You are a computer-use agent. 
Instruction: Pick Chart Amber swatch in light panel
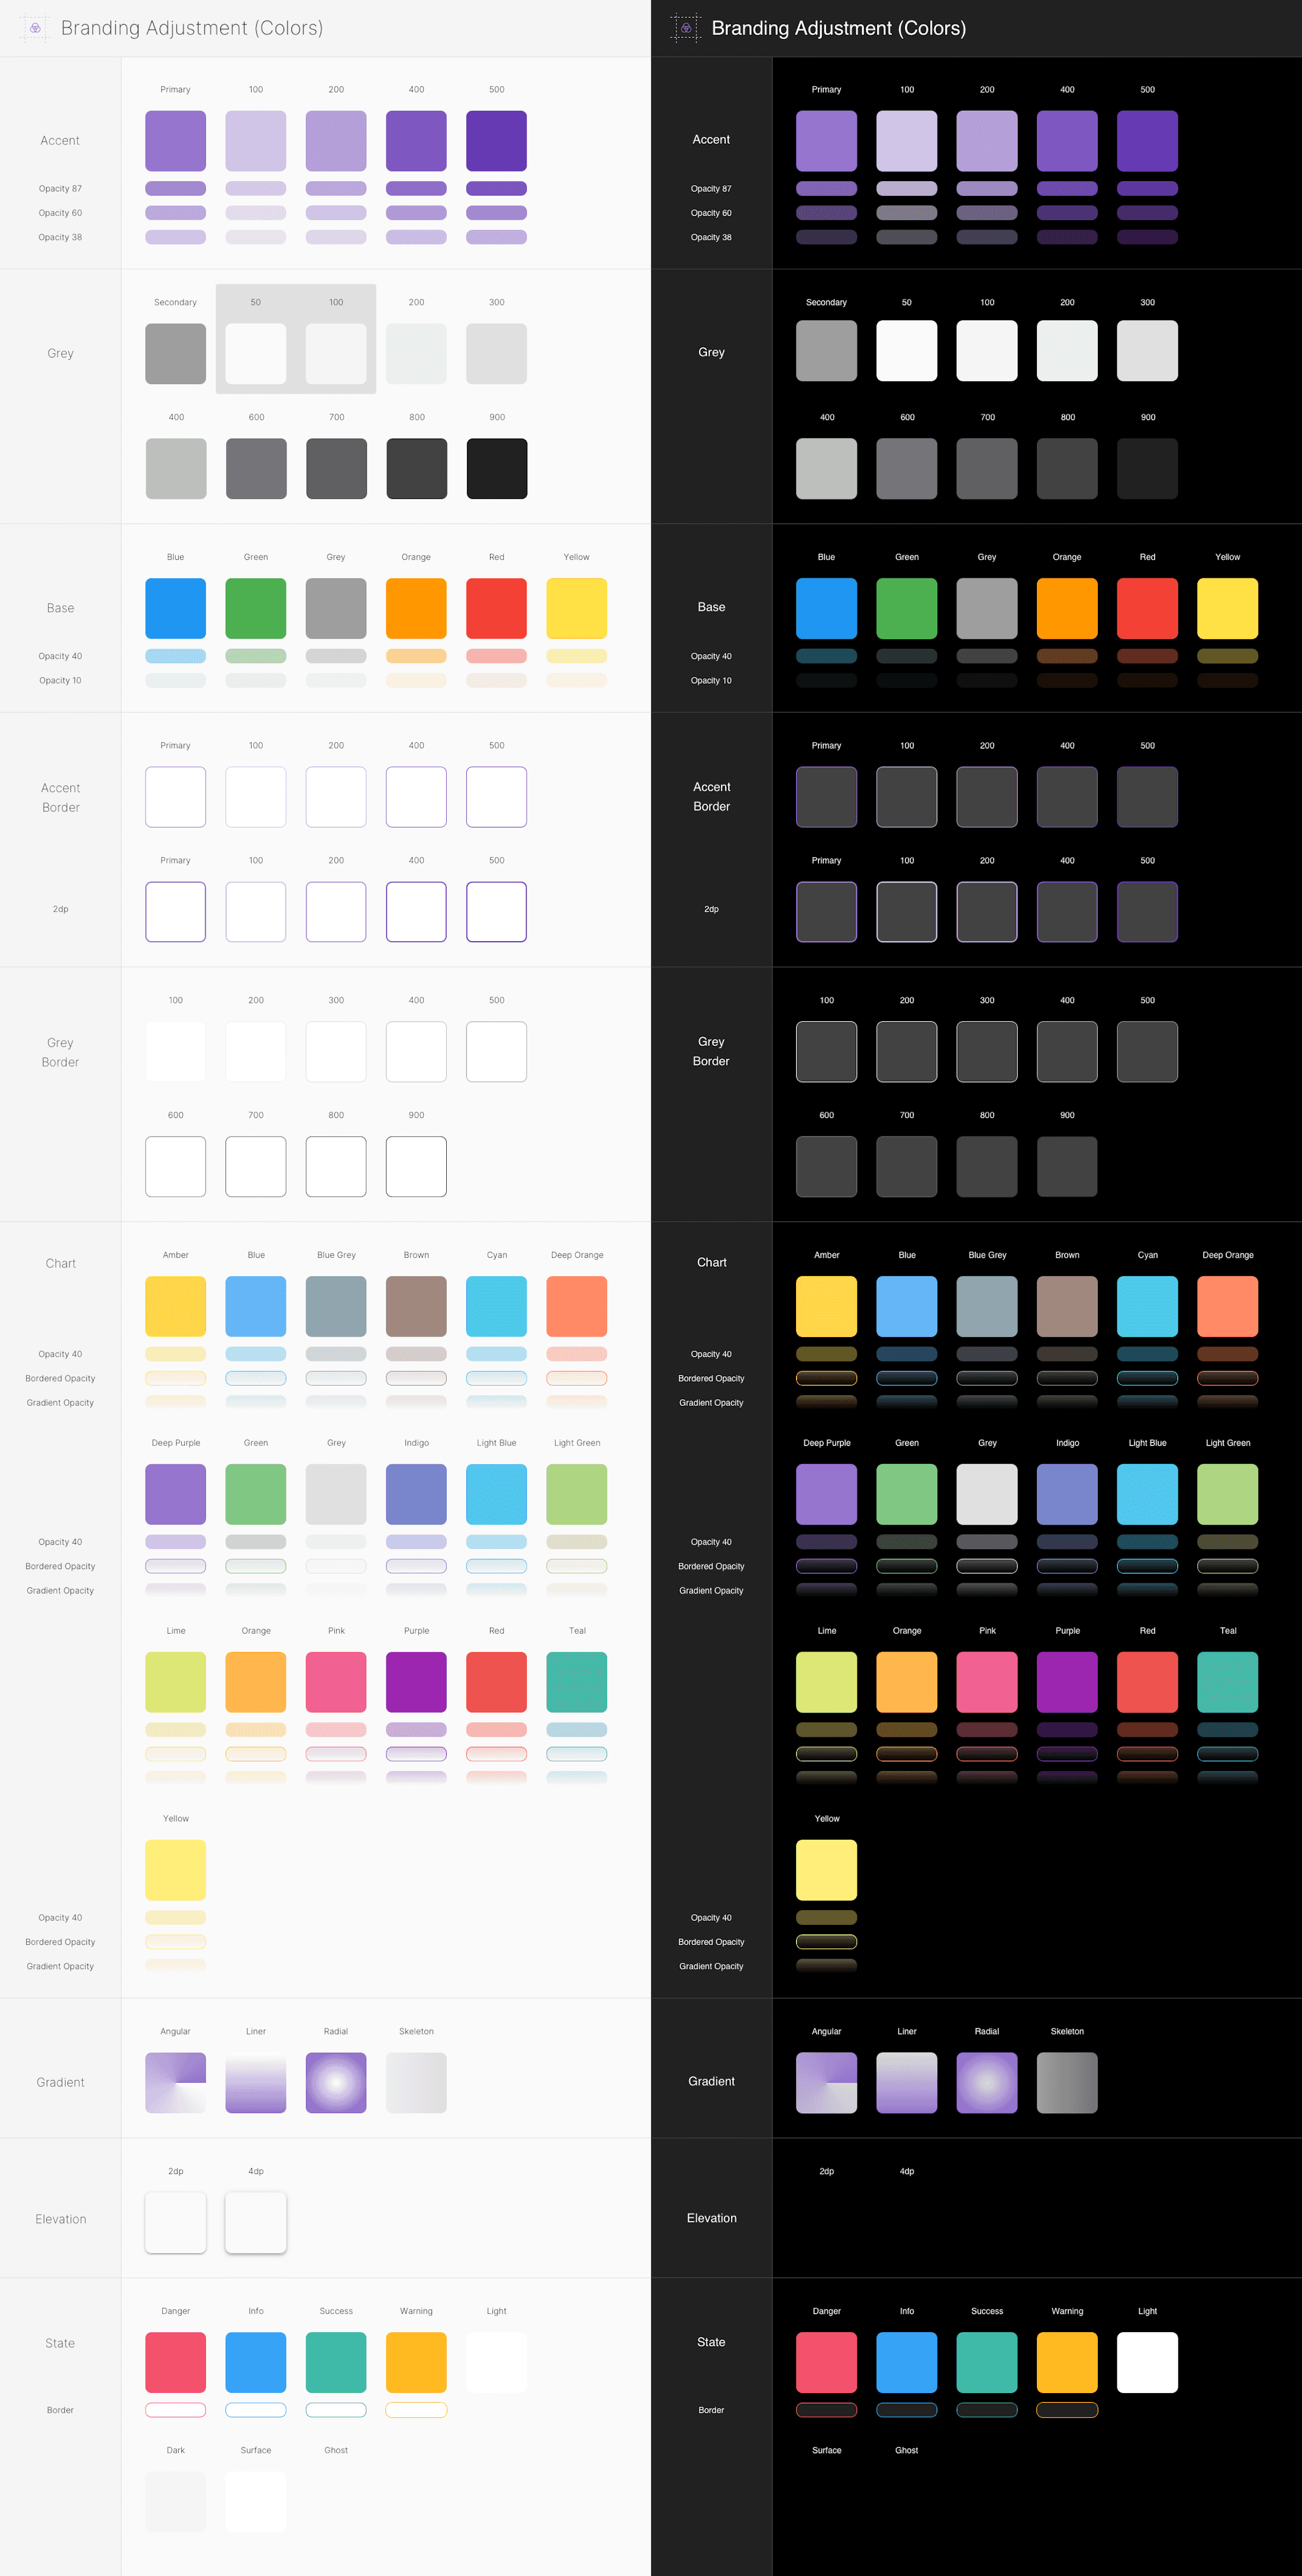pos(176,1306)
